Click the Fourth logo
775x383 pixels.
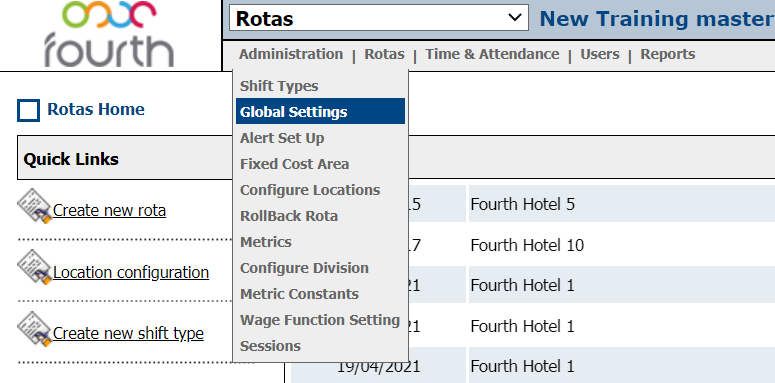click(110, 34)
